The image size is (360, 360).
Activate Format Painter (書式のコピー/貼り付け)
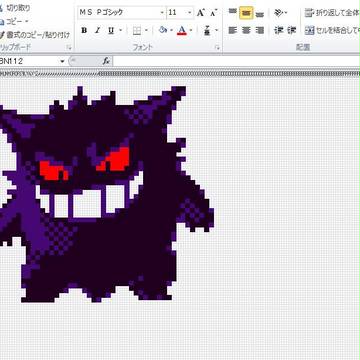coord(35,35)
